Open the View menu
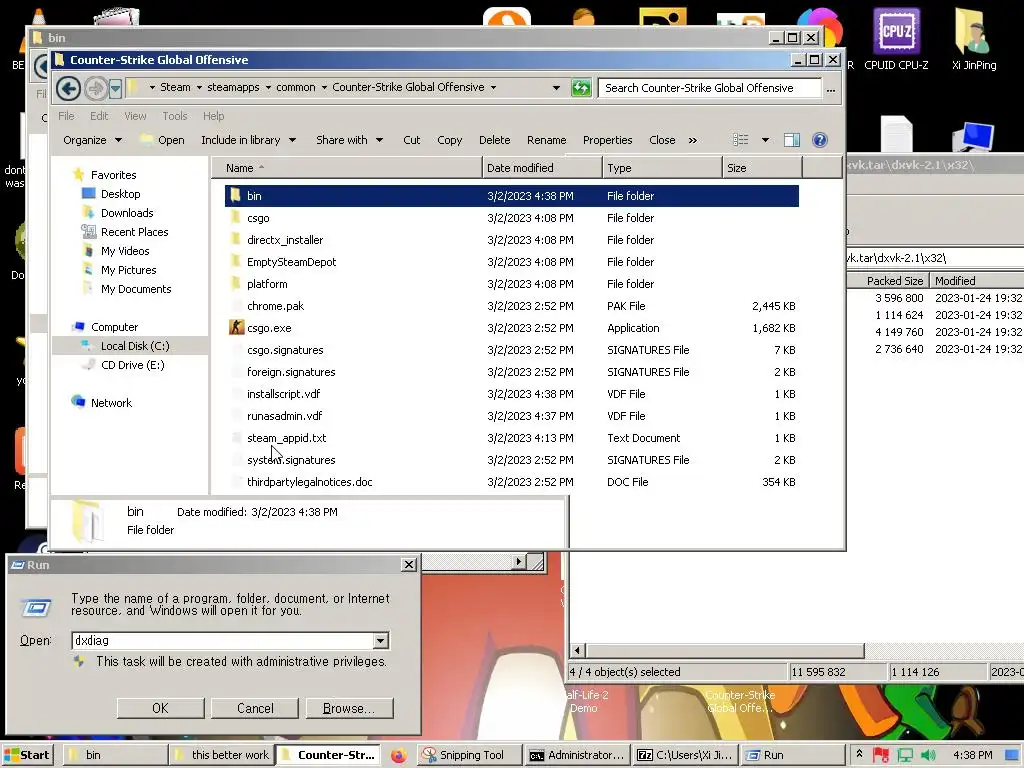This screenshot has height=768, width=1024. point(135,116)
